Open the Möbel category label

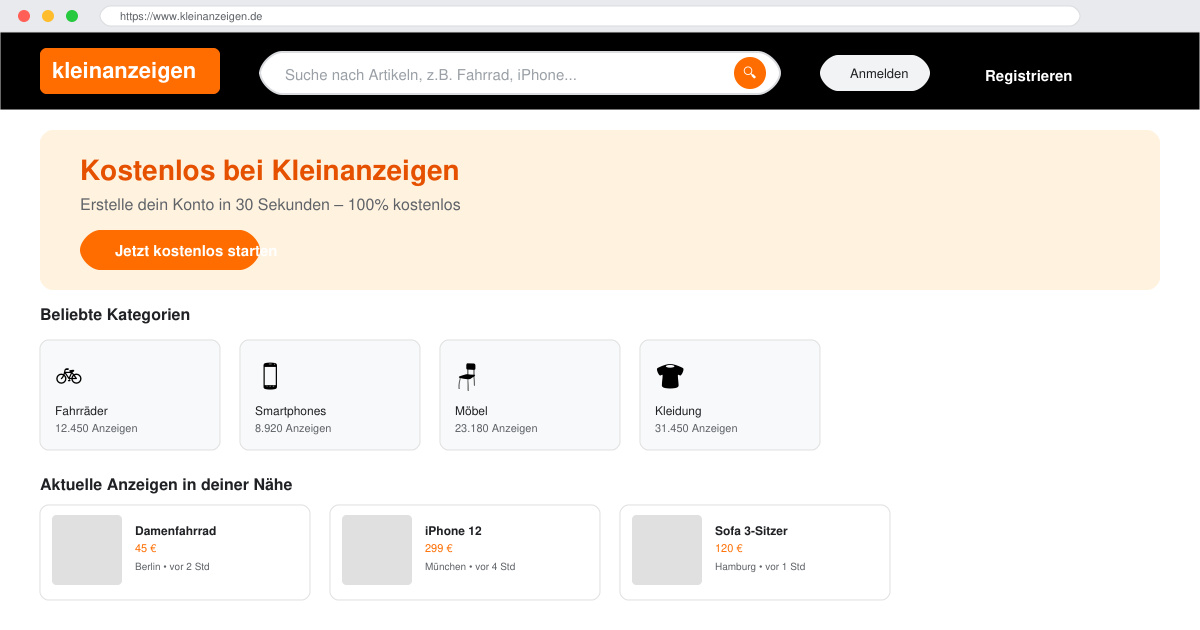coord(471,411)
